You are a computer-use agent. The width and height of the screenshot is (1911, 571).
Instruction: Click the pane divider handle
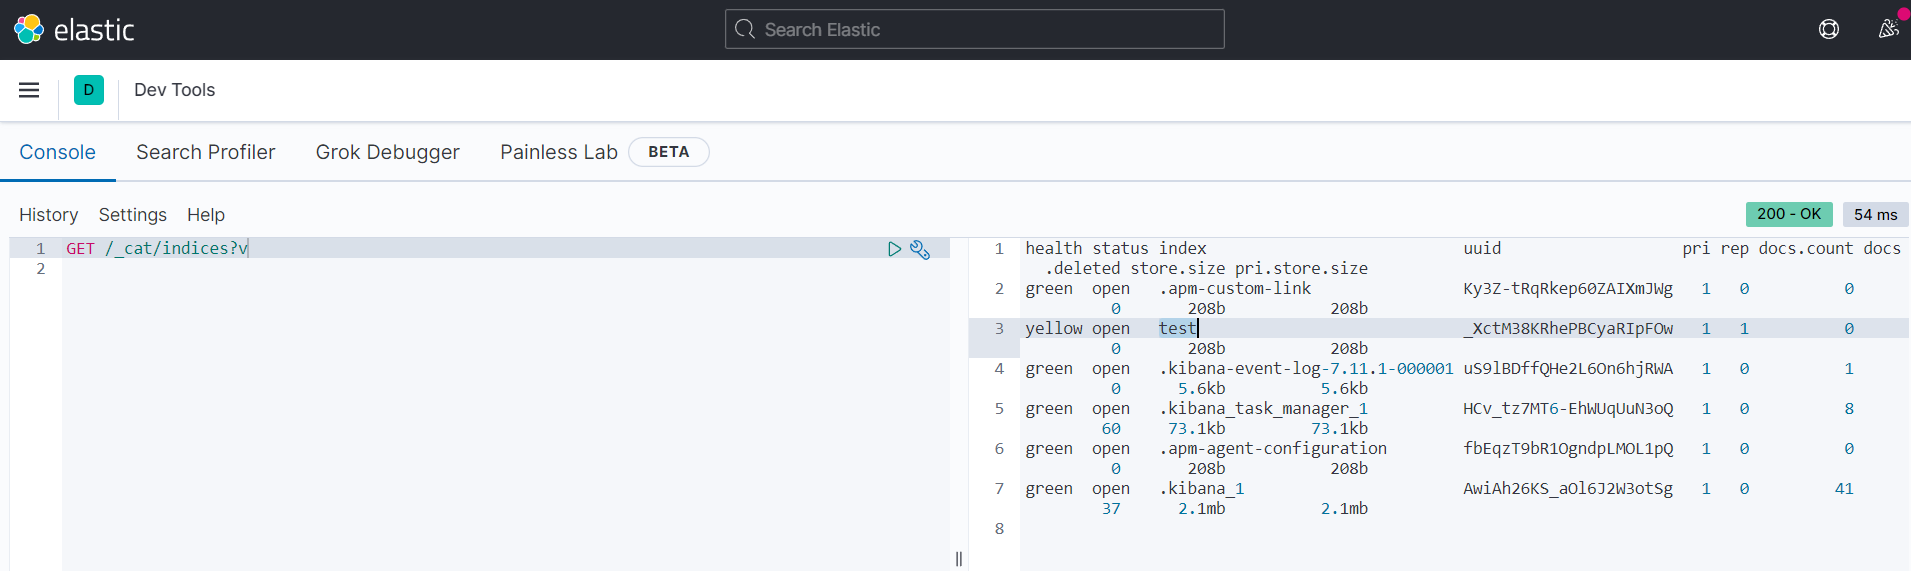point(959,559)
